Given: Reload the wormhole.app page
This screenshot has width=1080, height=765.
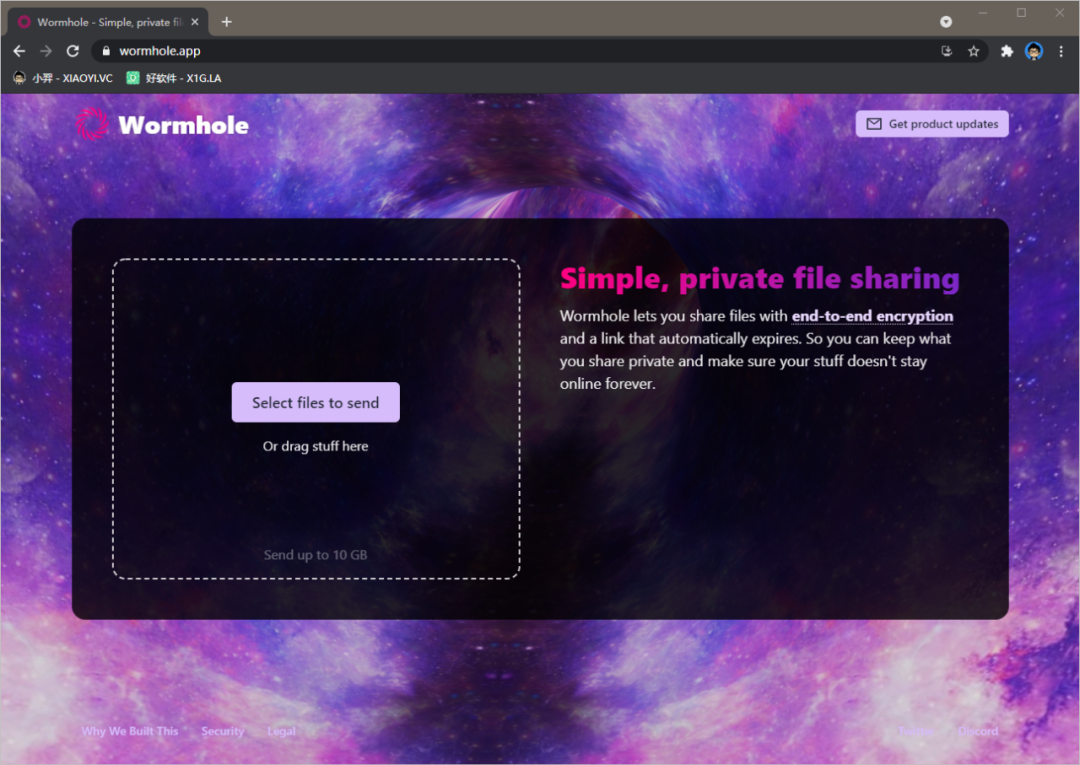Looking at the screenshot, I should point(72,51).
